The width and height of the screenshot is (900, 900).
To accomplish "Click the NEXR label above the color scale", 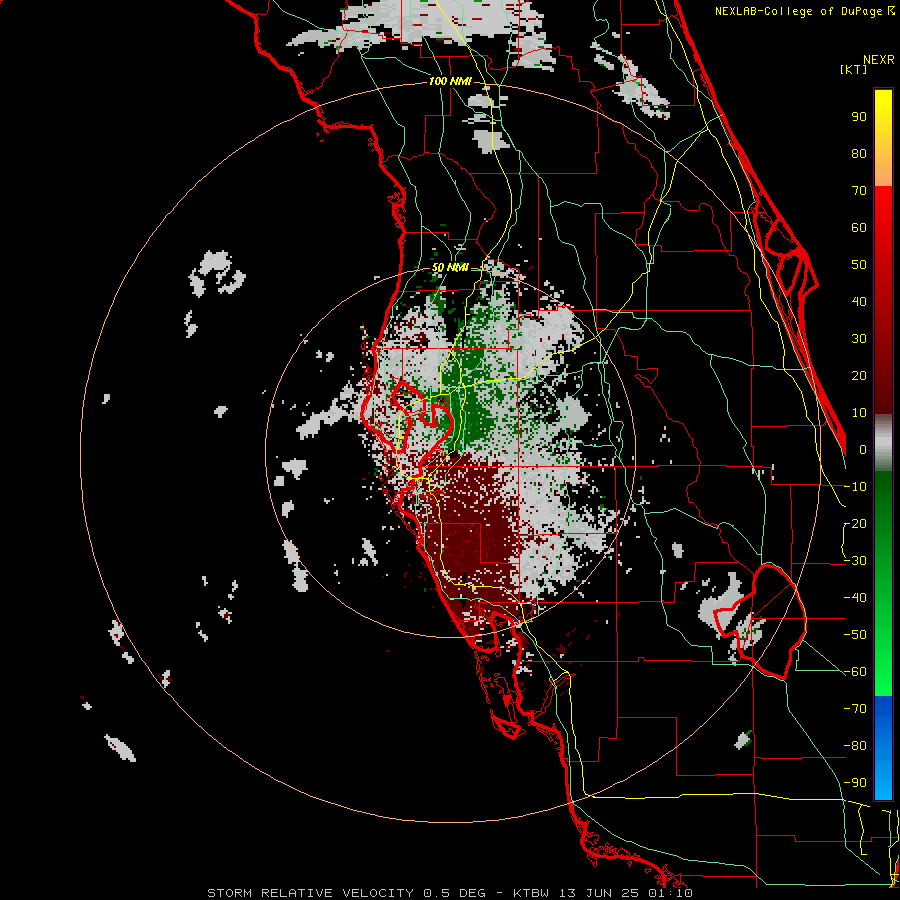I will tap(879, 60).
